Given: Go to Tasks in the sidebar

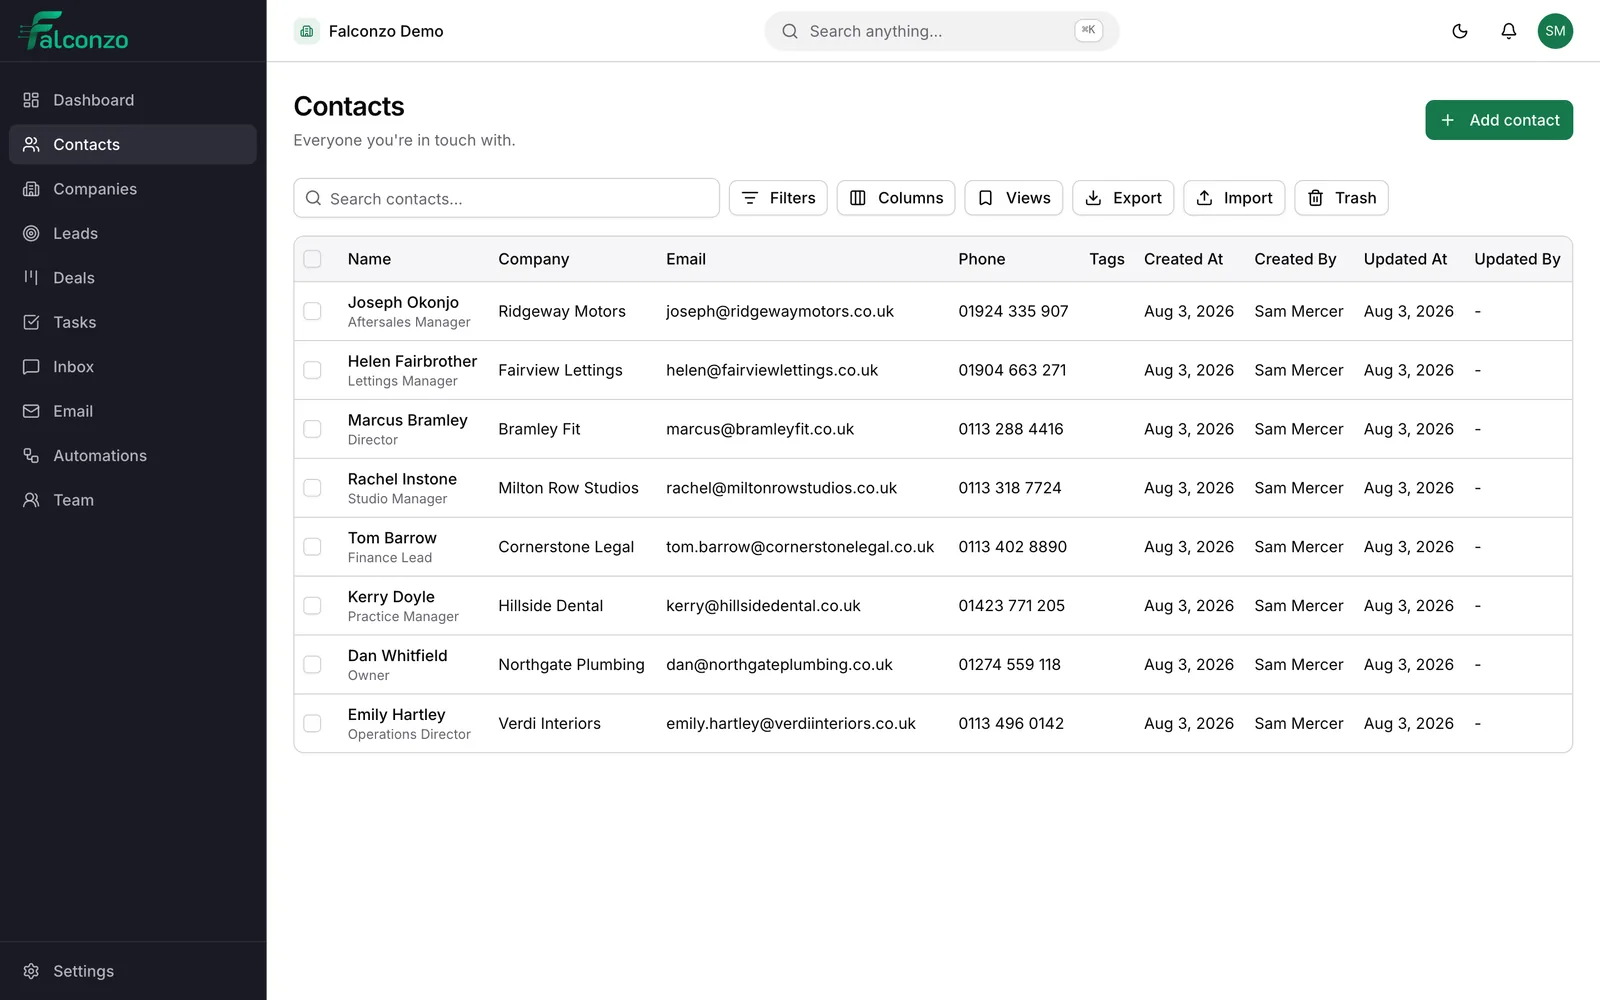Looking at the screenshot, I should (133, 322).
